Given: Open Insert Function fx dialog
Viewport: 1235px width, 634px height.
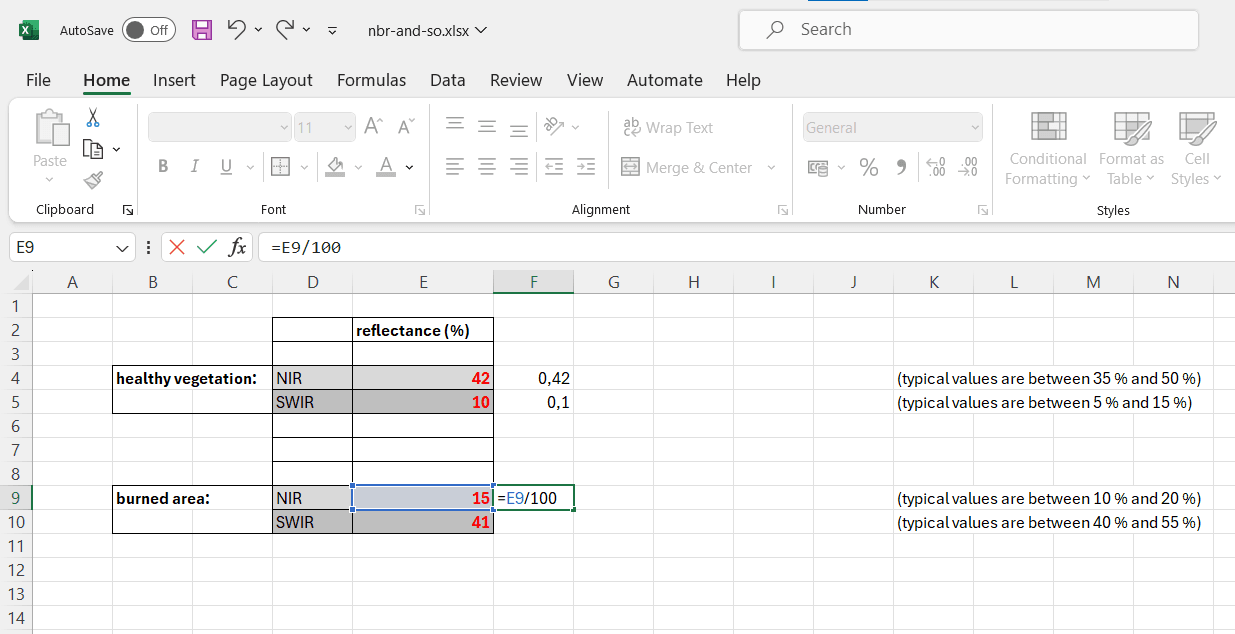Looking at the screenshot, I should pyautogui.click(x=237, y=247).
